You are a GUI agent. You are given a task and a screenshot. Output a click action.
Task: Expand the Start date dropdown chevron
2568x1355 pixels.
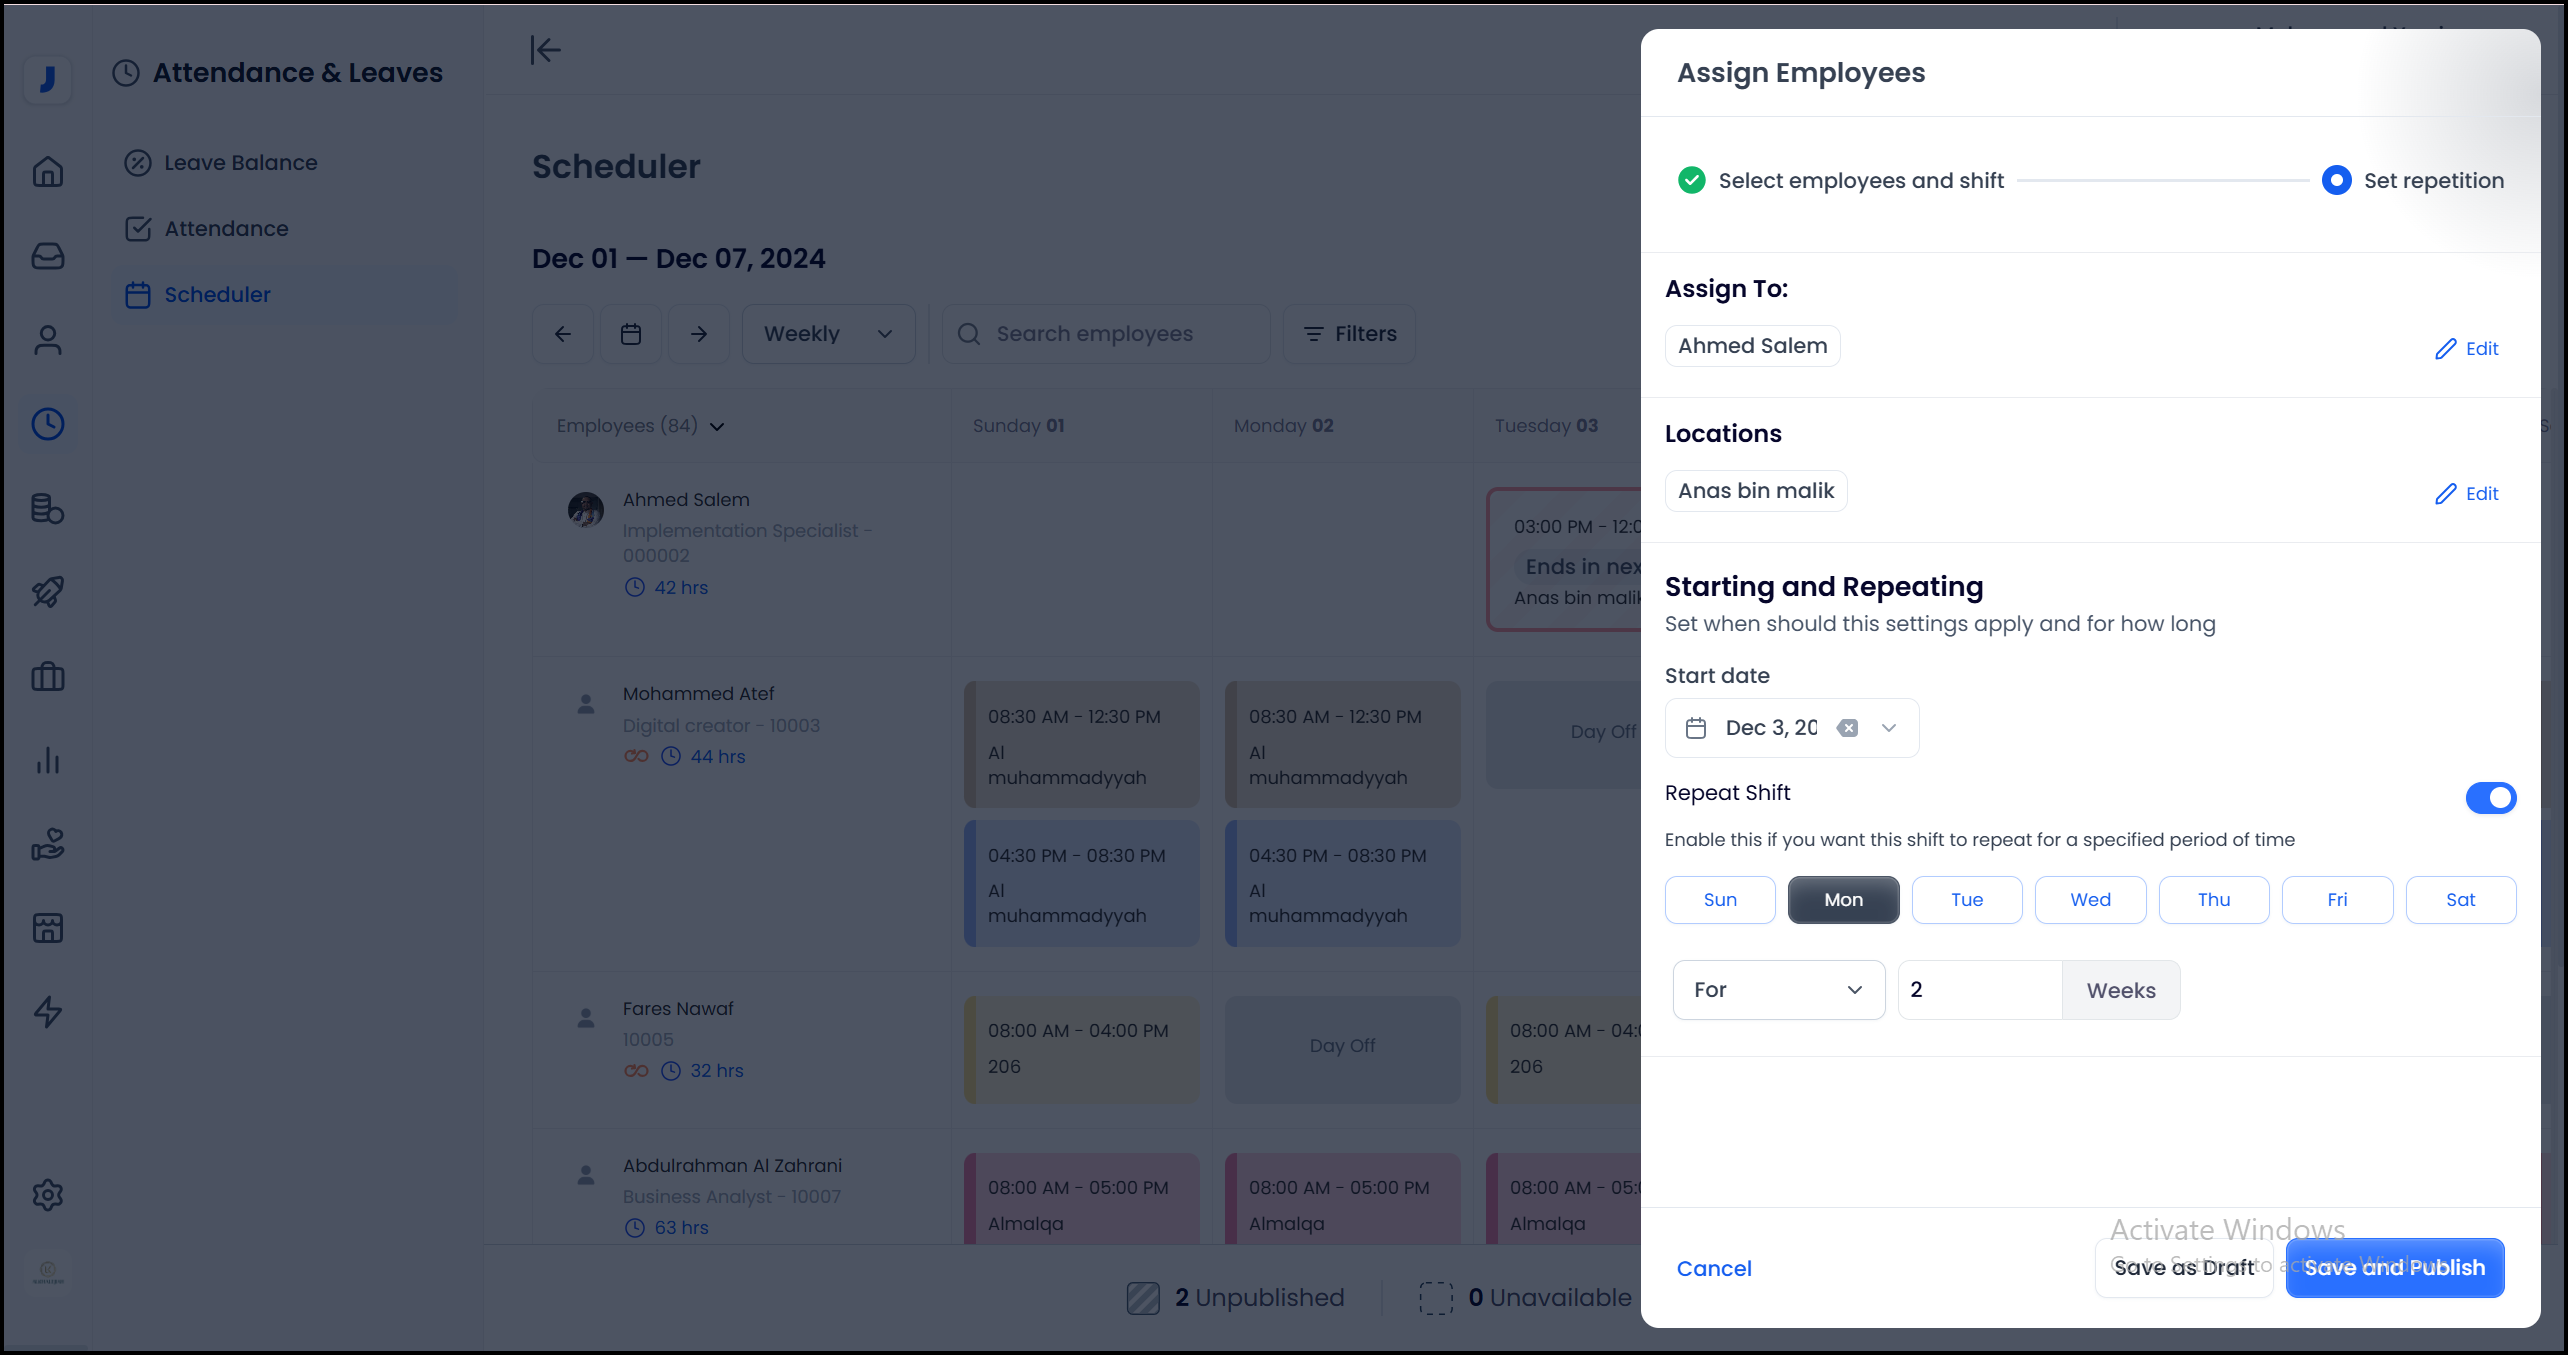[x=1889, y=728]
